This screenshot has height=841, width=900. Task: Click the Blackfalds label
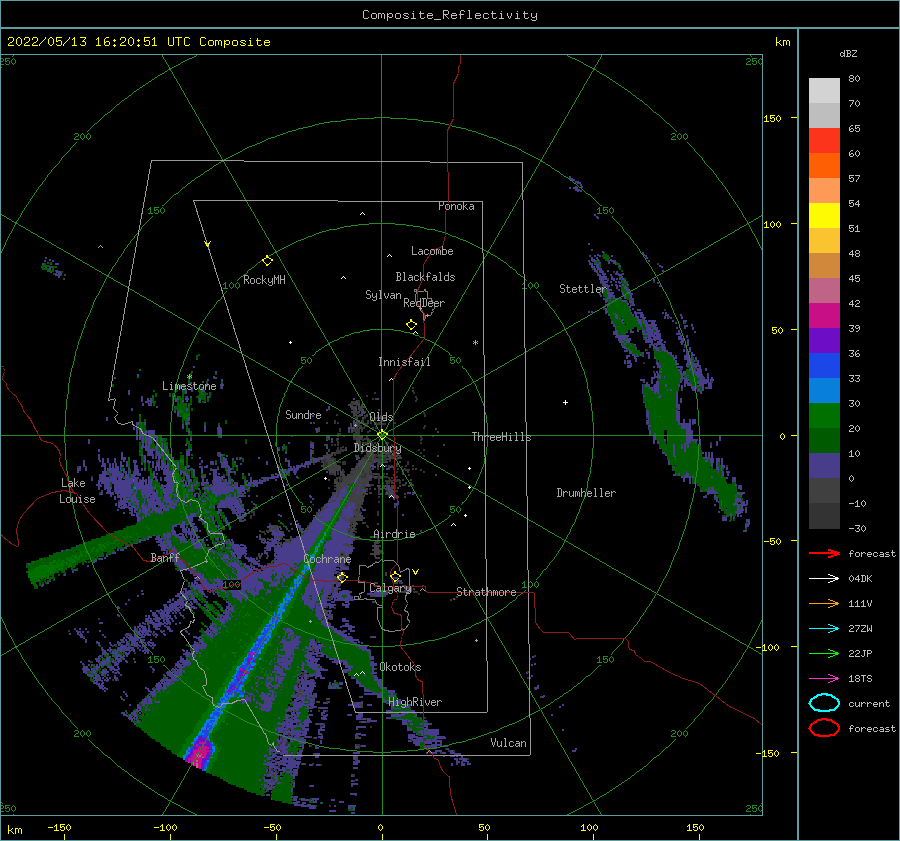425,277
